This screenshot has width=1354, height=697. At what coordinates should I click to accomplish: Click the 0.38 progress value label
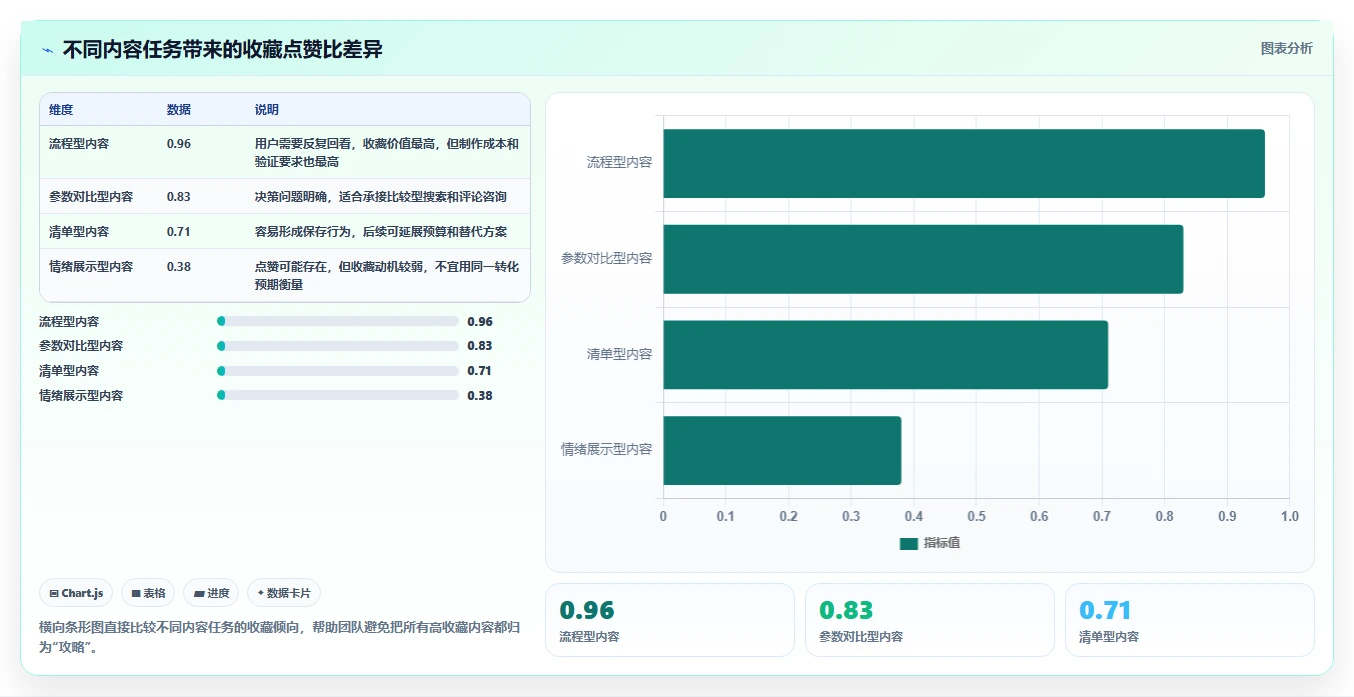[x=480, y=396]
